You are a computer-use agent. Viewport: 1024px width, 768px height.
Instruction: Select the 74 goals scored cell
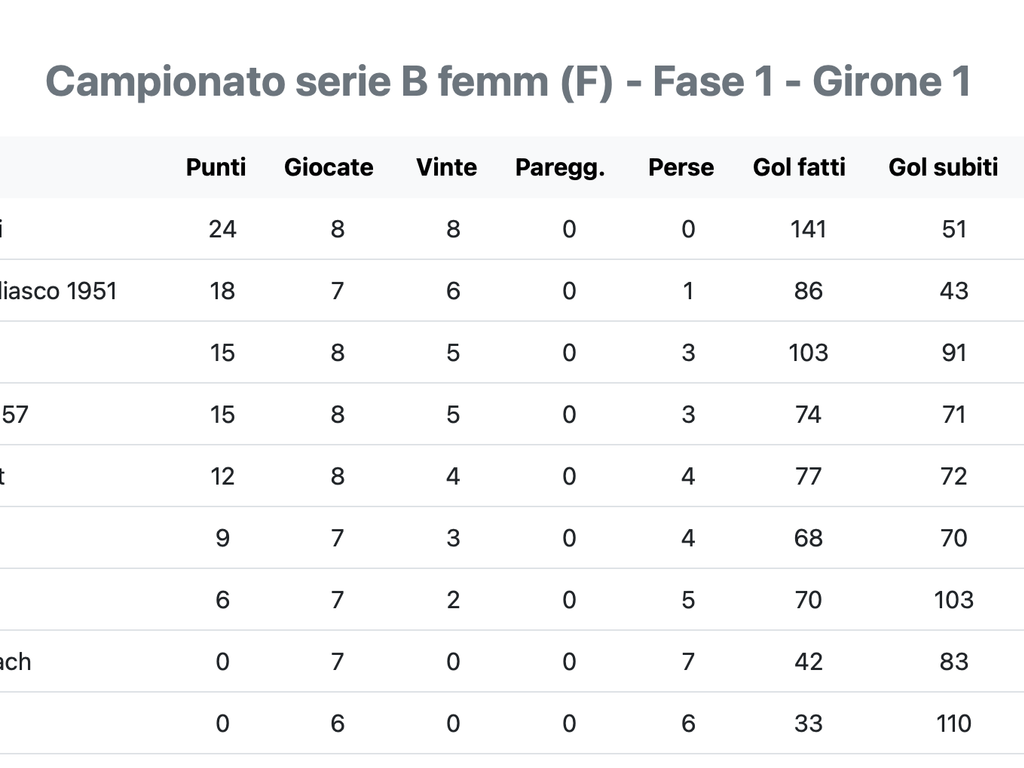(808, 415)
